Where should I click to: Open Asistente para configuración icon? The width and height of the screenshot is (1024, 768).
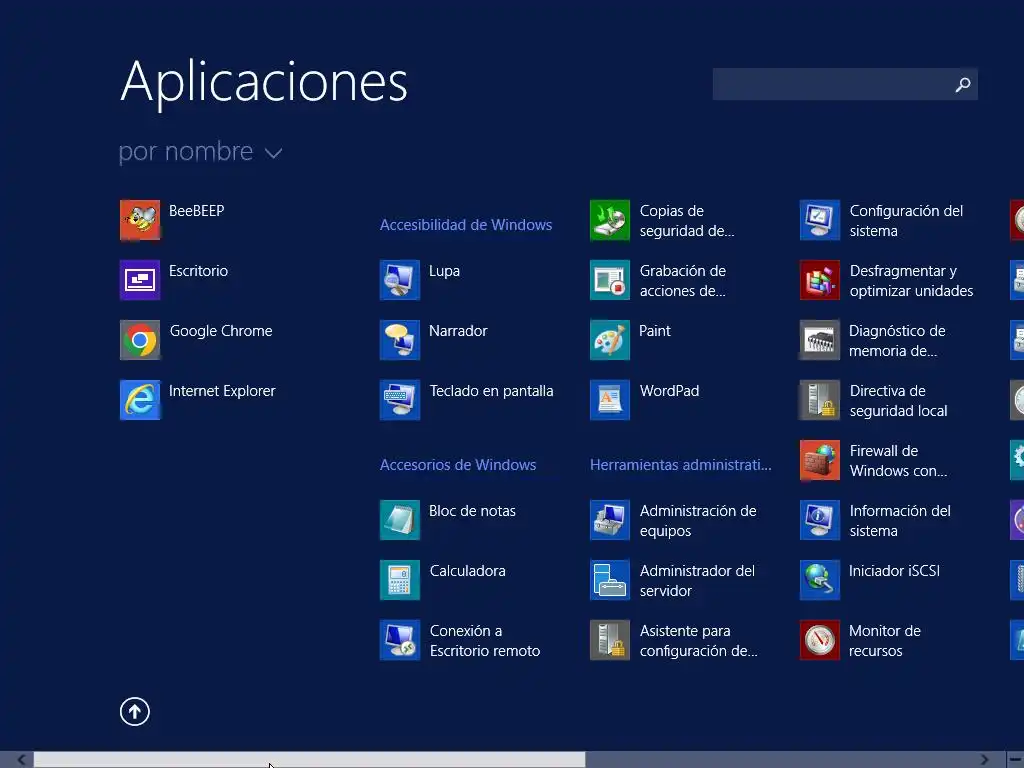(610, 641)
